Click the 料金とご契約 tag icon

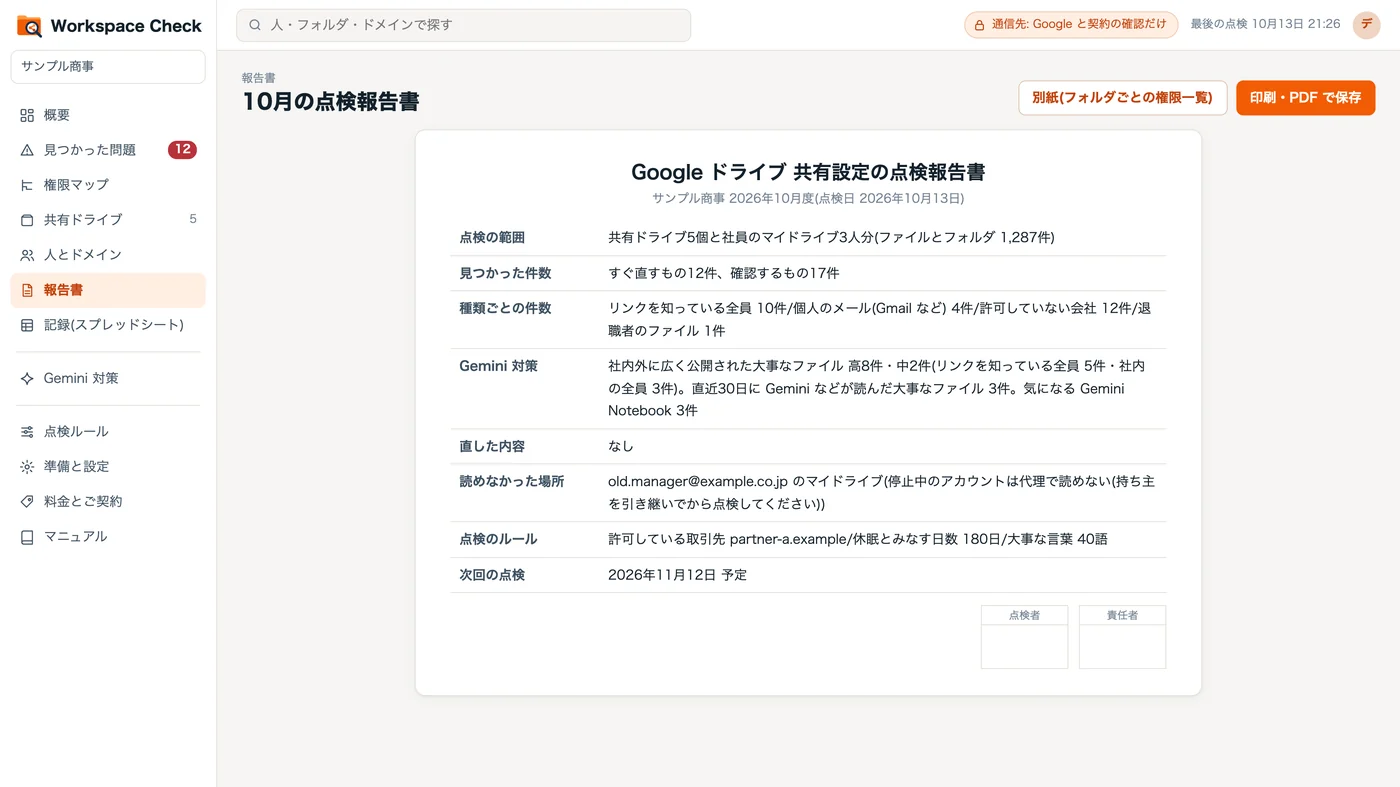coord(27,502)
